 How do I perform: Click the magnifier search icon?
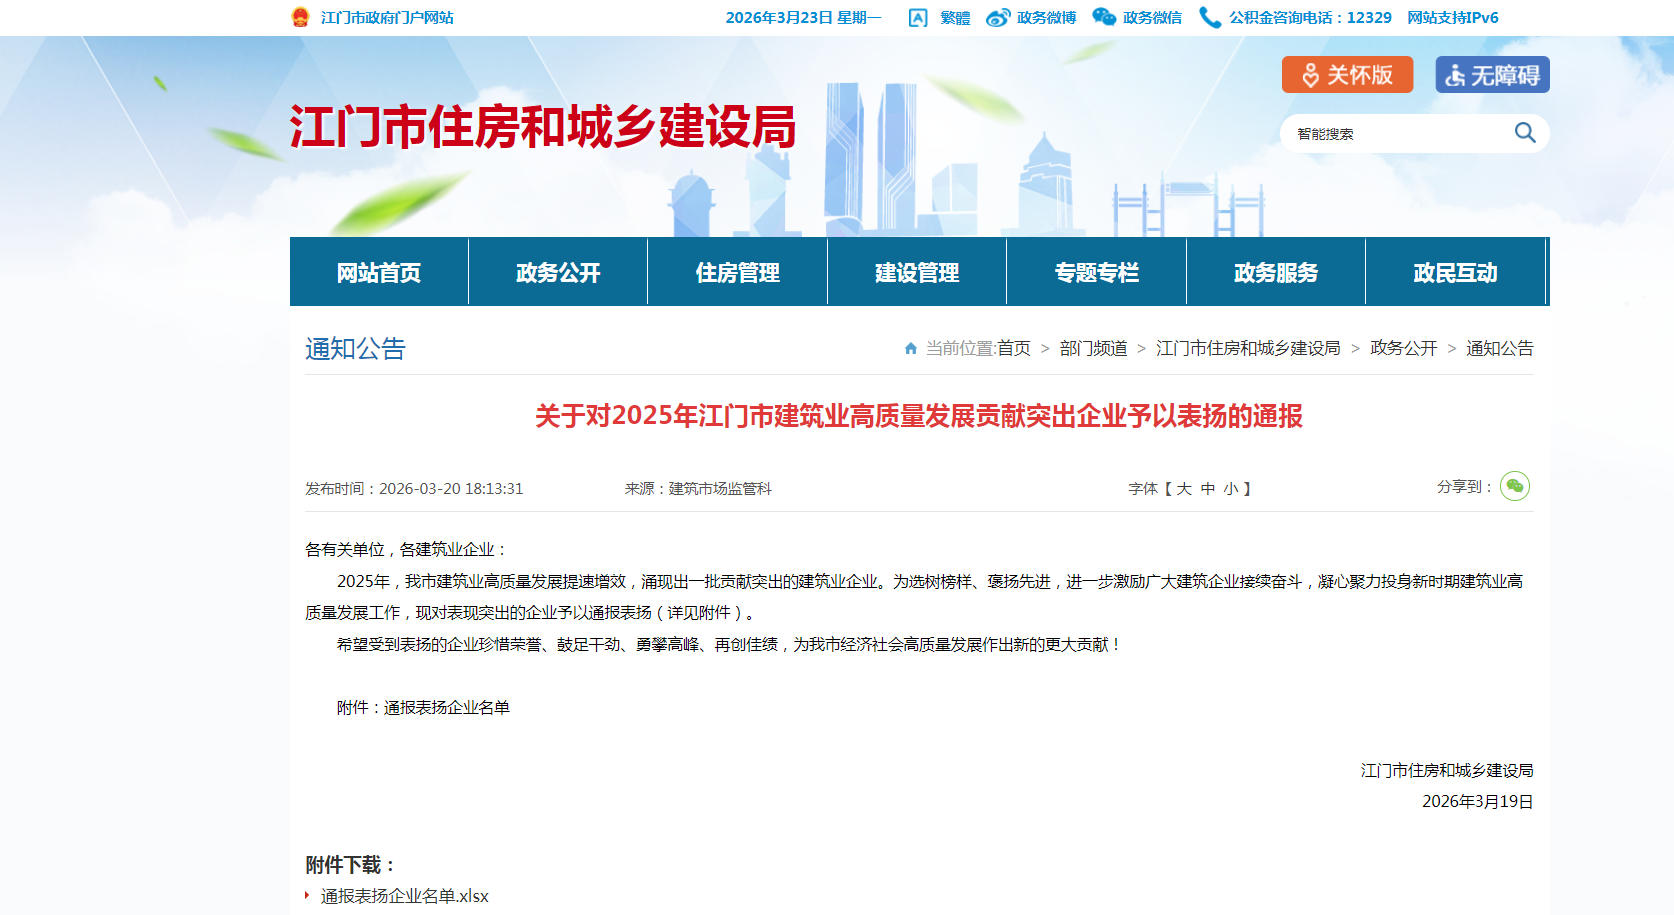1524,133
